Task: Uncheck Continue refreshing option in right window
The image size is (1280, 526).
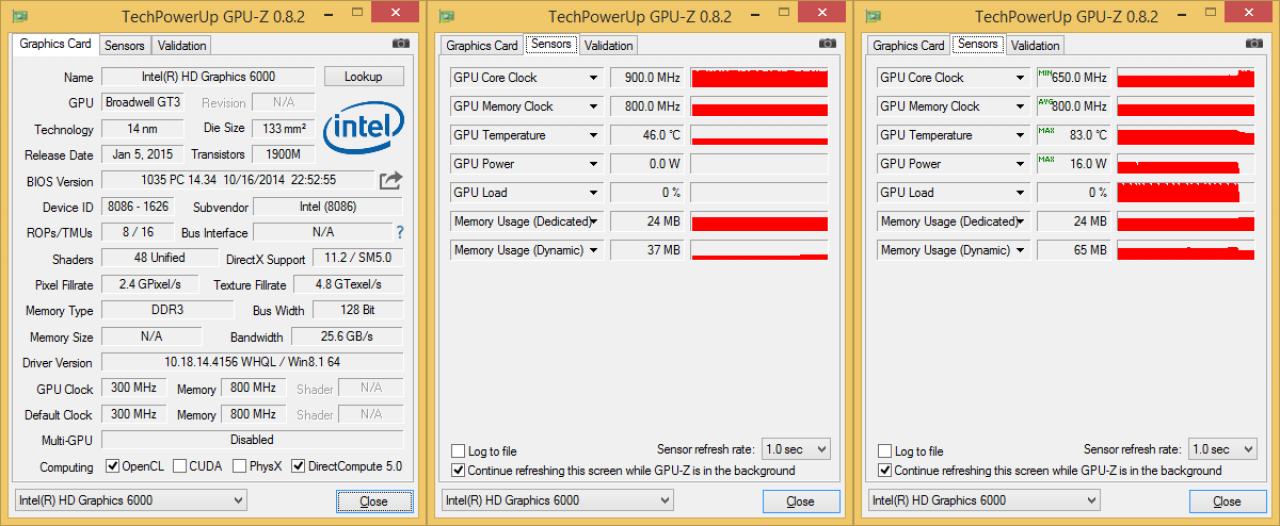Action: pos(885,470)
